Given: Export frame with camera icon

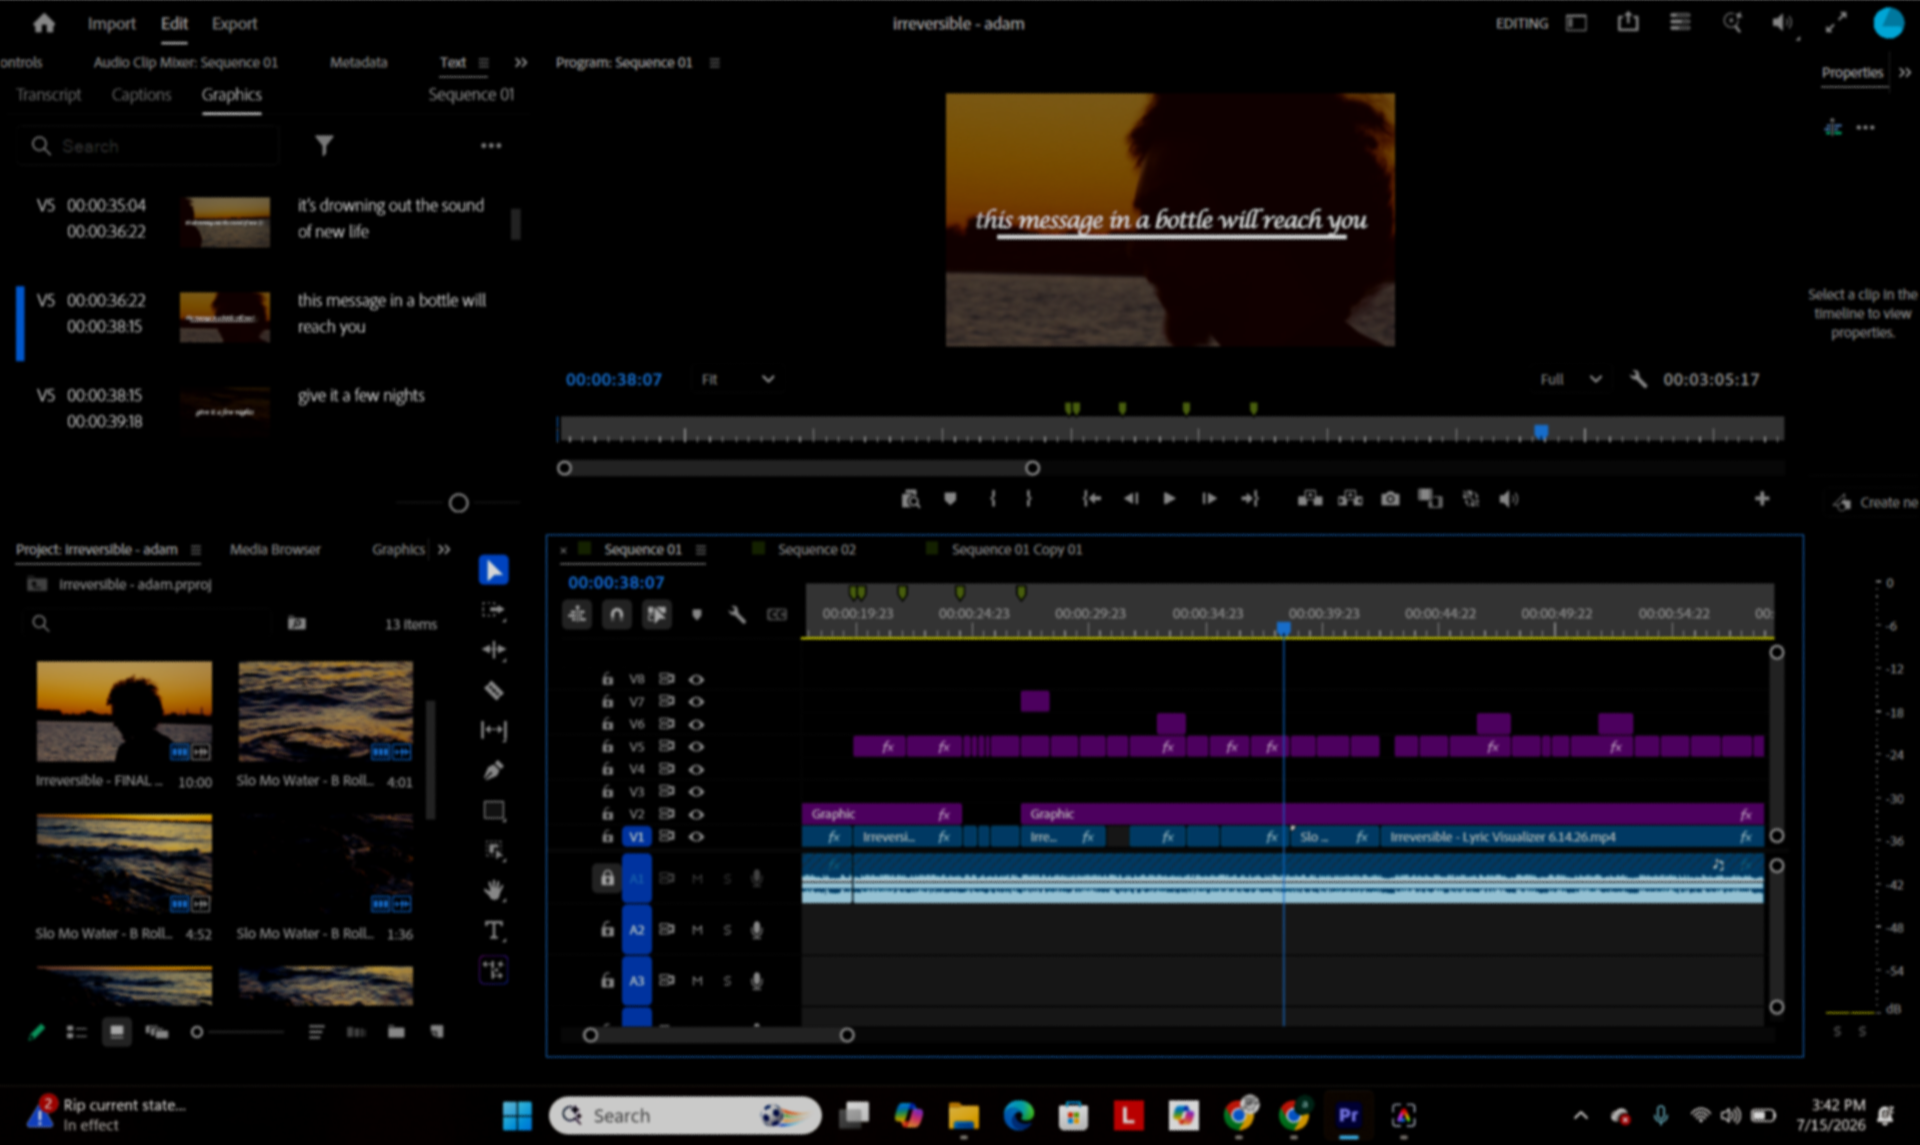Looking at the screenshot, I should [1390, 498].
